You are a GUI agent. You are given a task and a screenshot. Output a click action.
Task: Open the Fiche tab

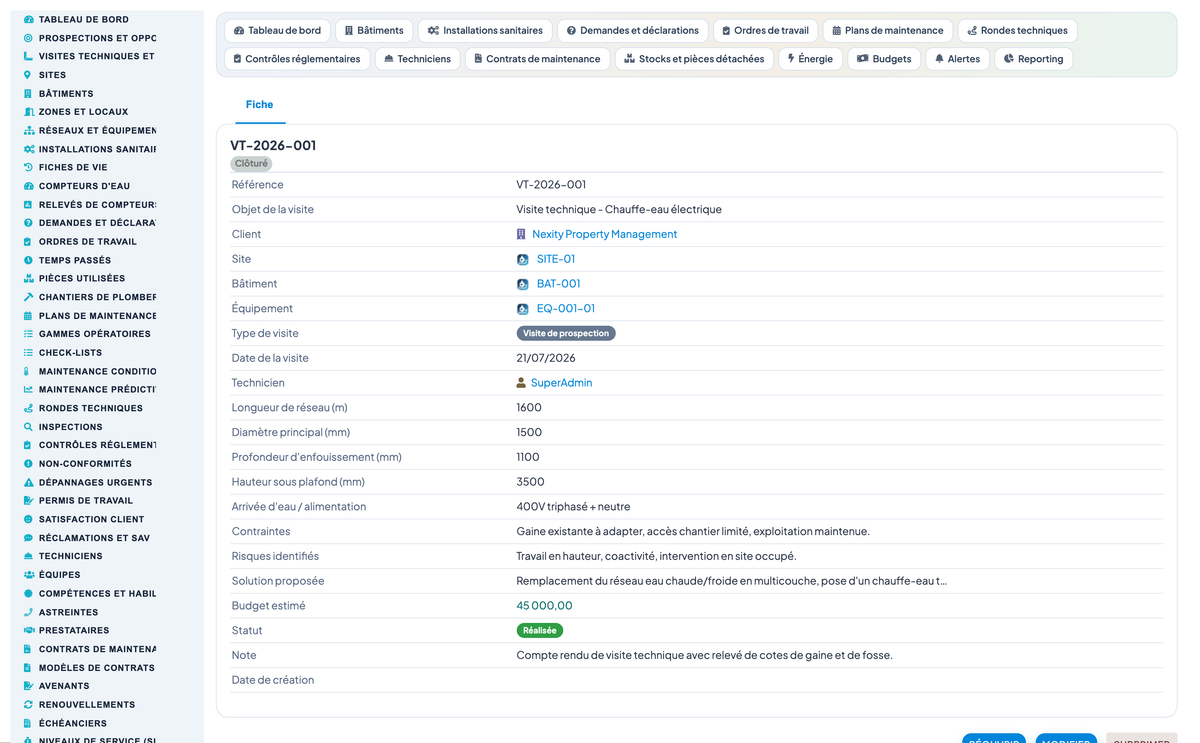pos(259,104)
